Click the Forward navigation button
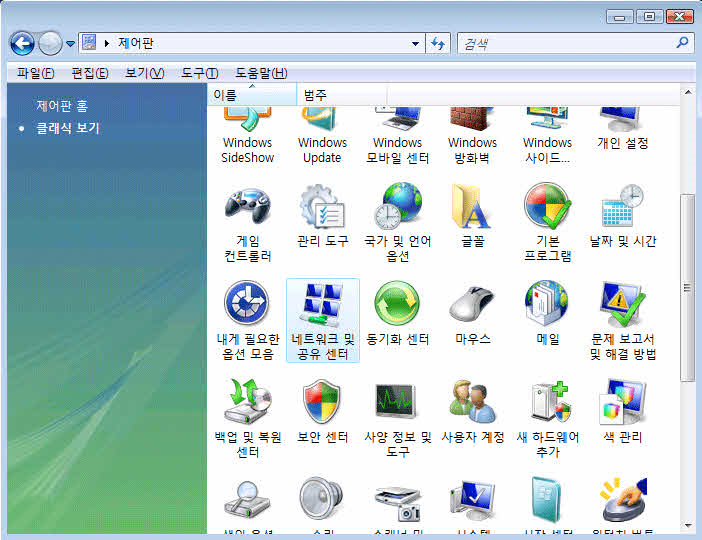702x540 pixels. pos(50,44)
